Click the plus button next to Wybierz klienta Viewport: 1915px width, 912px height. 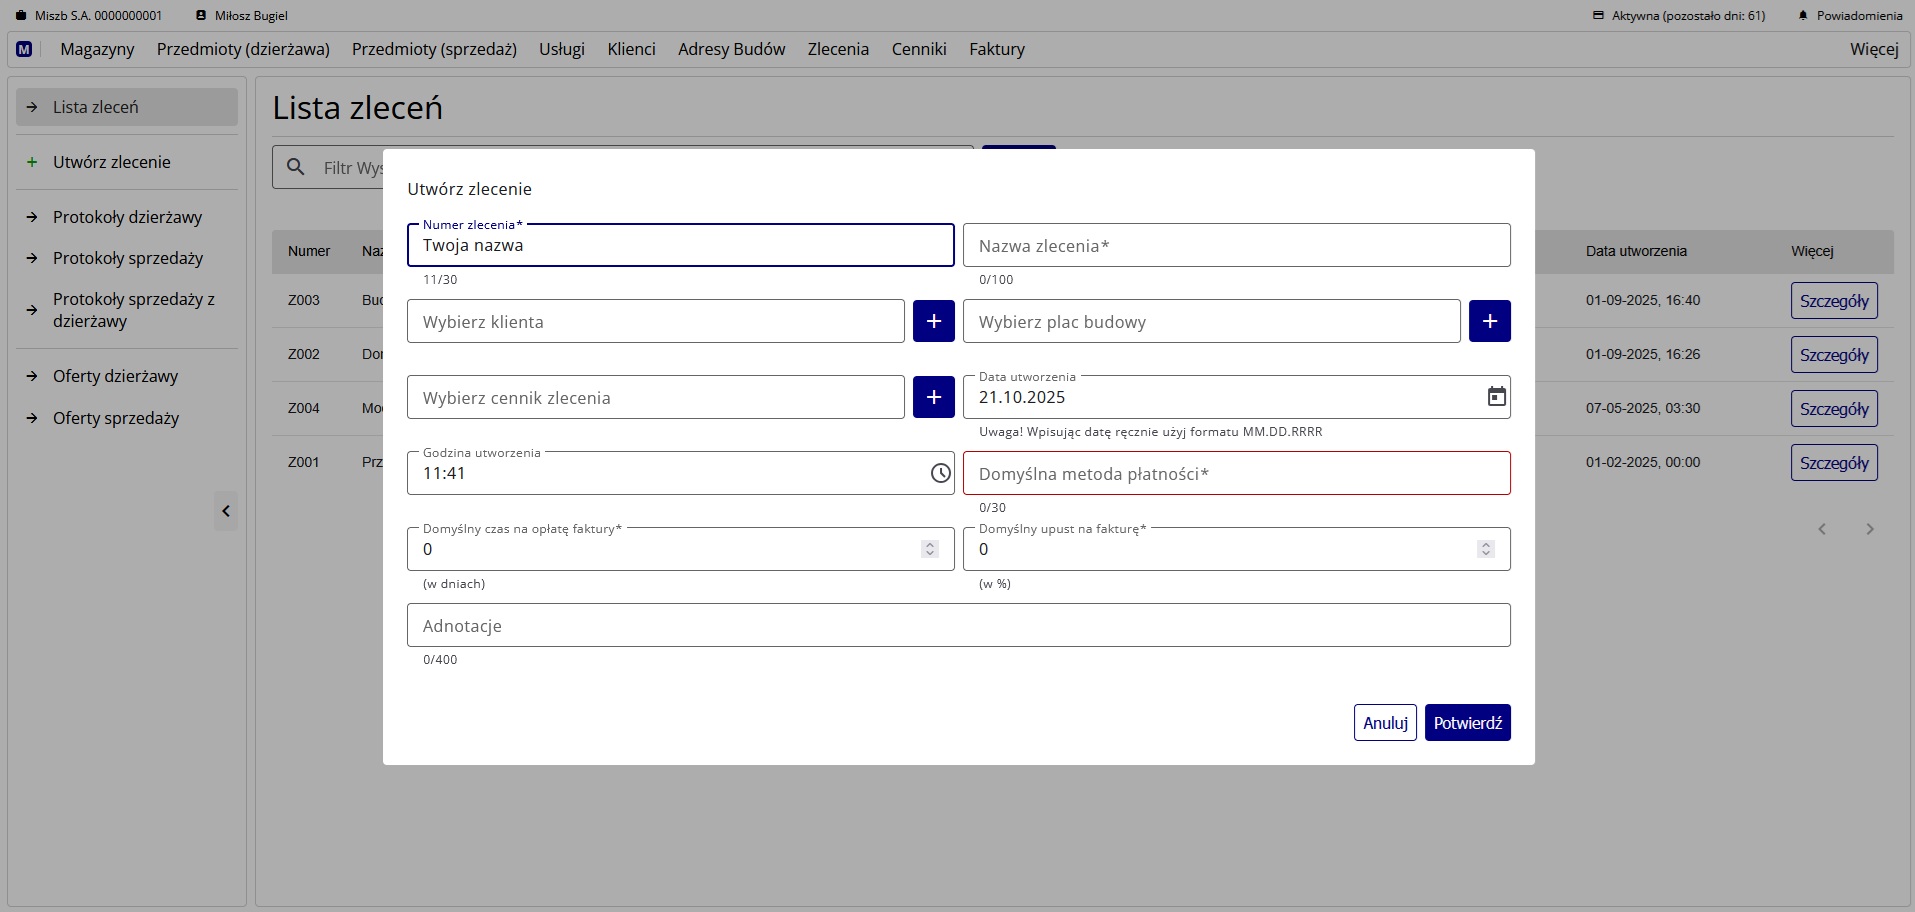pos(933,321)
